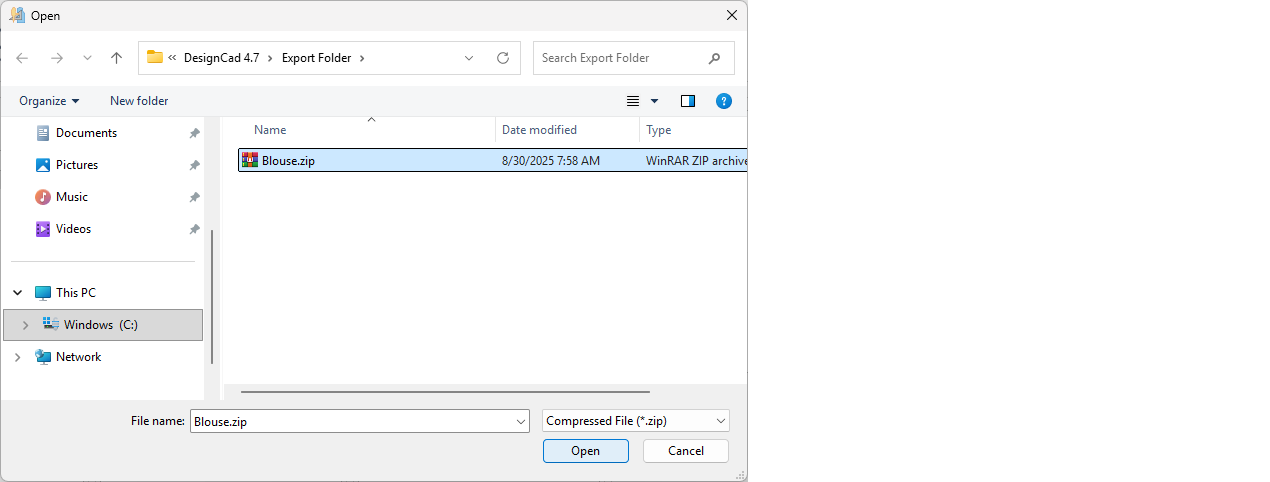Toggle the preview pane
The height and width of the screenshot is (482, 1270).
coord(688,101)
